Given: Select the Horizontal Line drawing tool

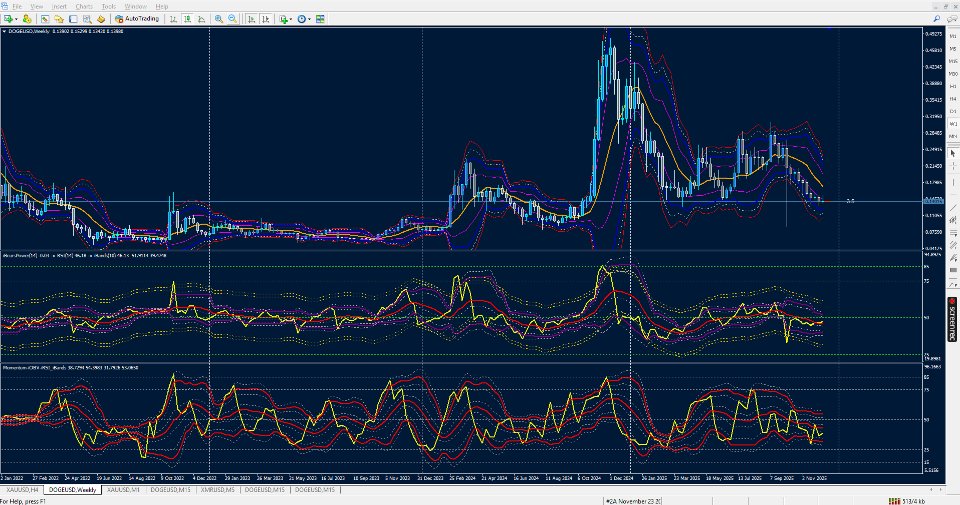Looking at the screenshot, I should tap(953, 195).
